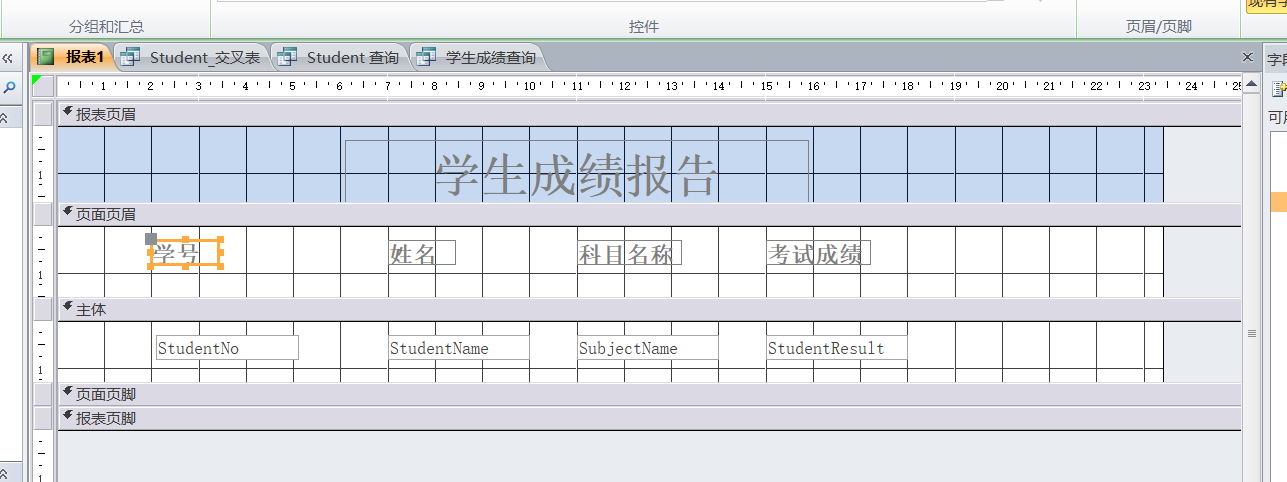This screenshot has height=482, width=1287.
Task: Click the vertical scrollbar up arrow
Action: (1250, 85)
